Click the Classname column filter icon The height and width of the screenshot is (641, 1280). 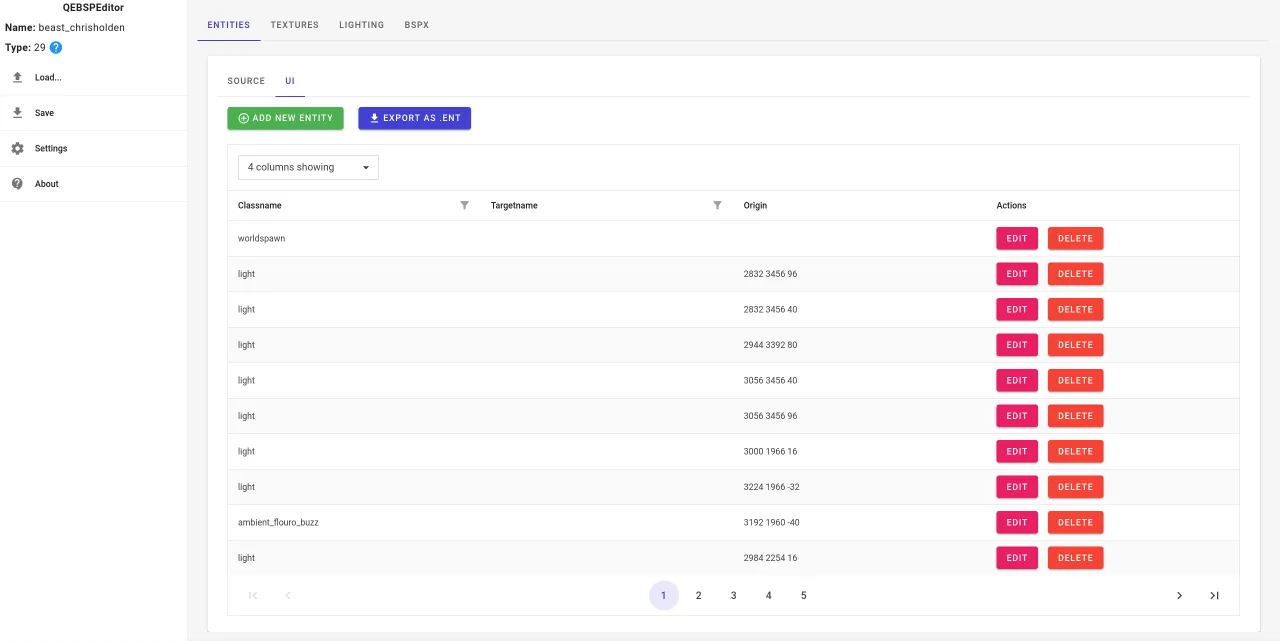pos(464,205)
